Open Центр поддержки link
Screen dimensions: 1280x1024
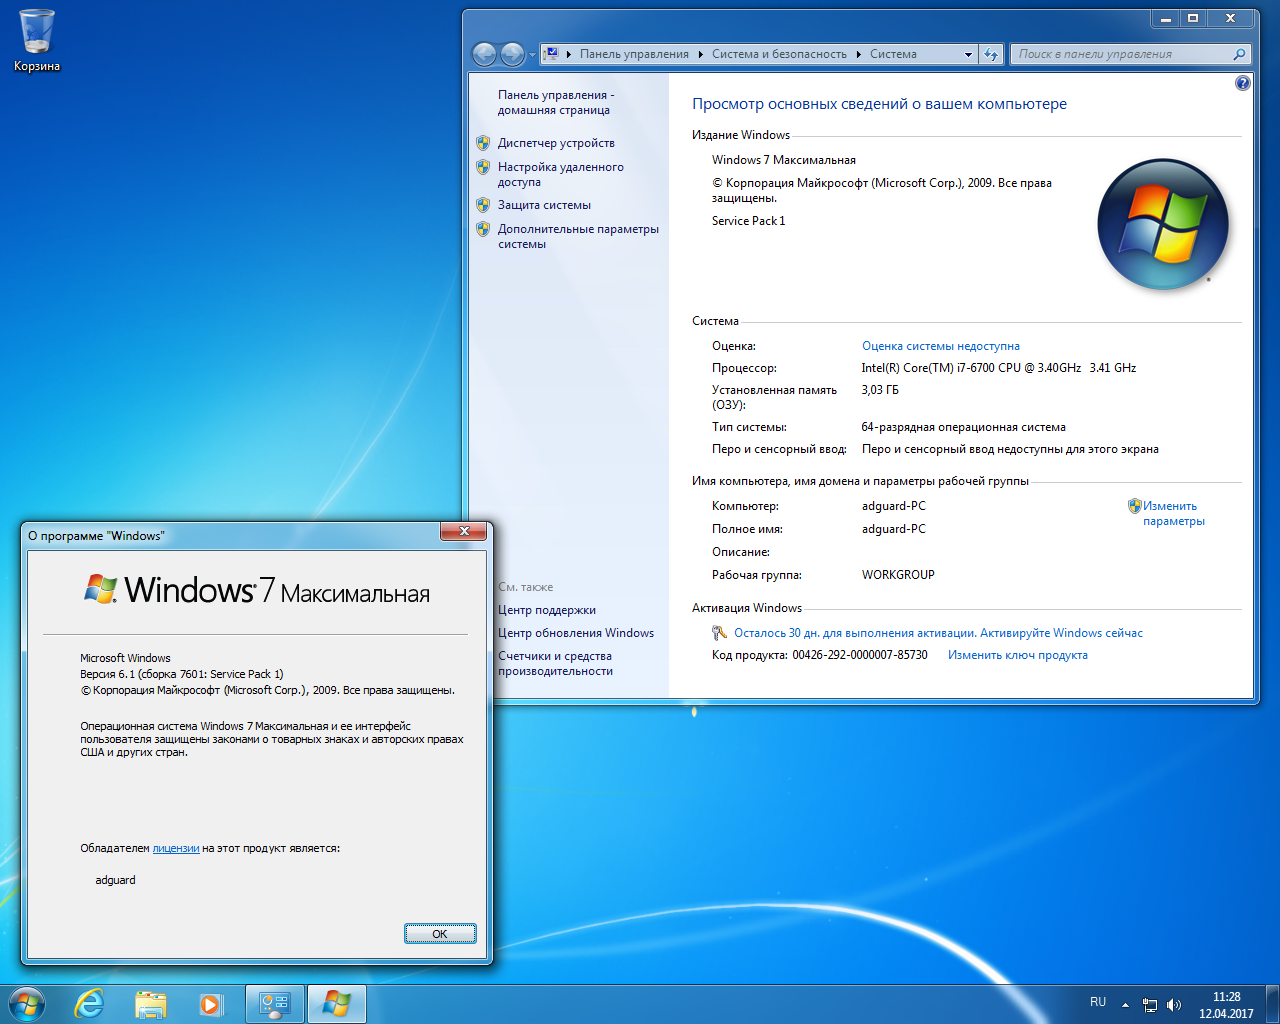pos(547,610)
